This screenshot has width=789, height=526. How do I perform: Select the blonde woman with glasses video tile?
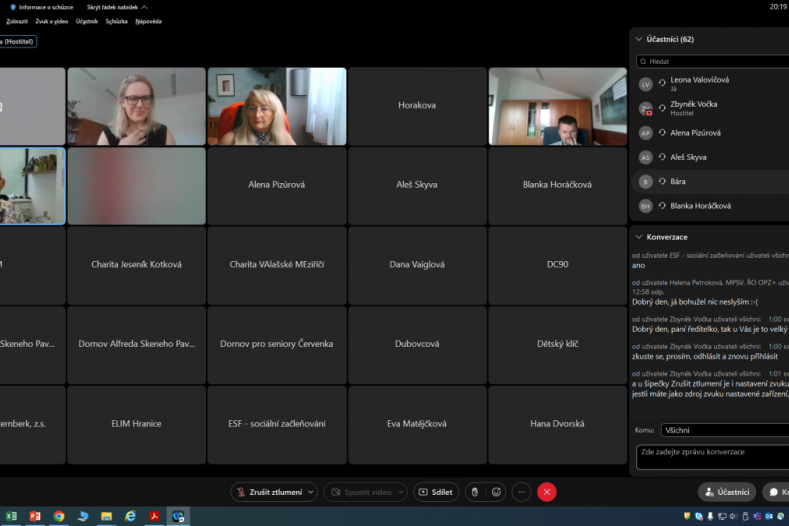pyautogui.click(x=136, y=106)
